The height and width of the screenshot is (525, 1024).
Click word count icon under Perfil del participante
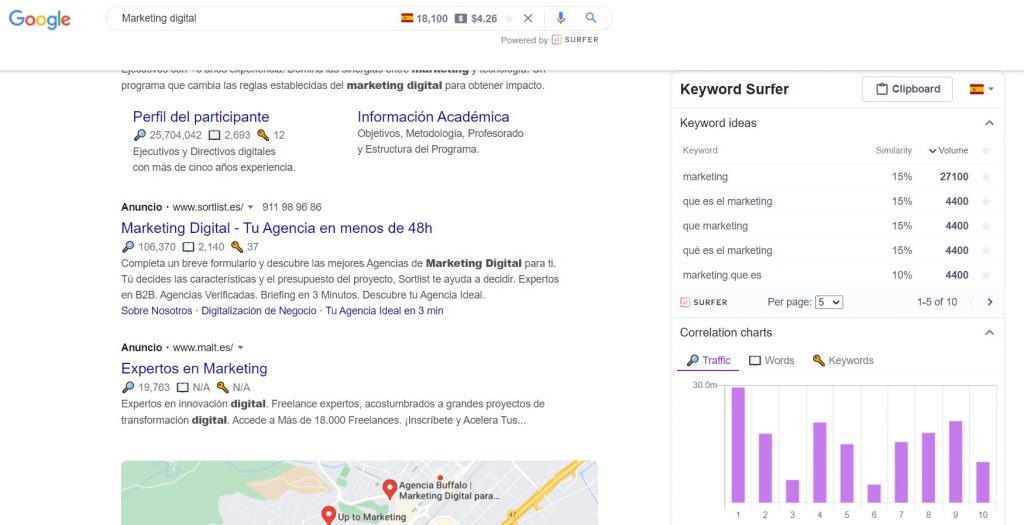point(214,135)
